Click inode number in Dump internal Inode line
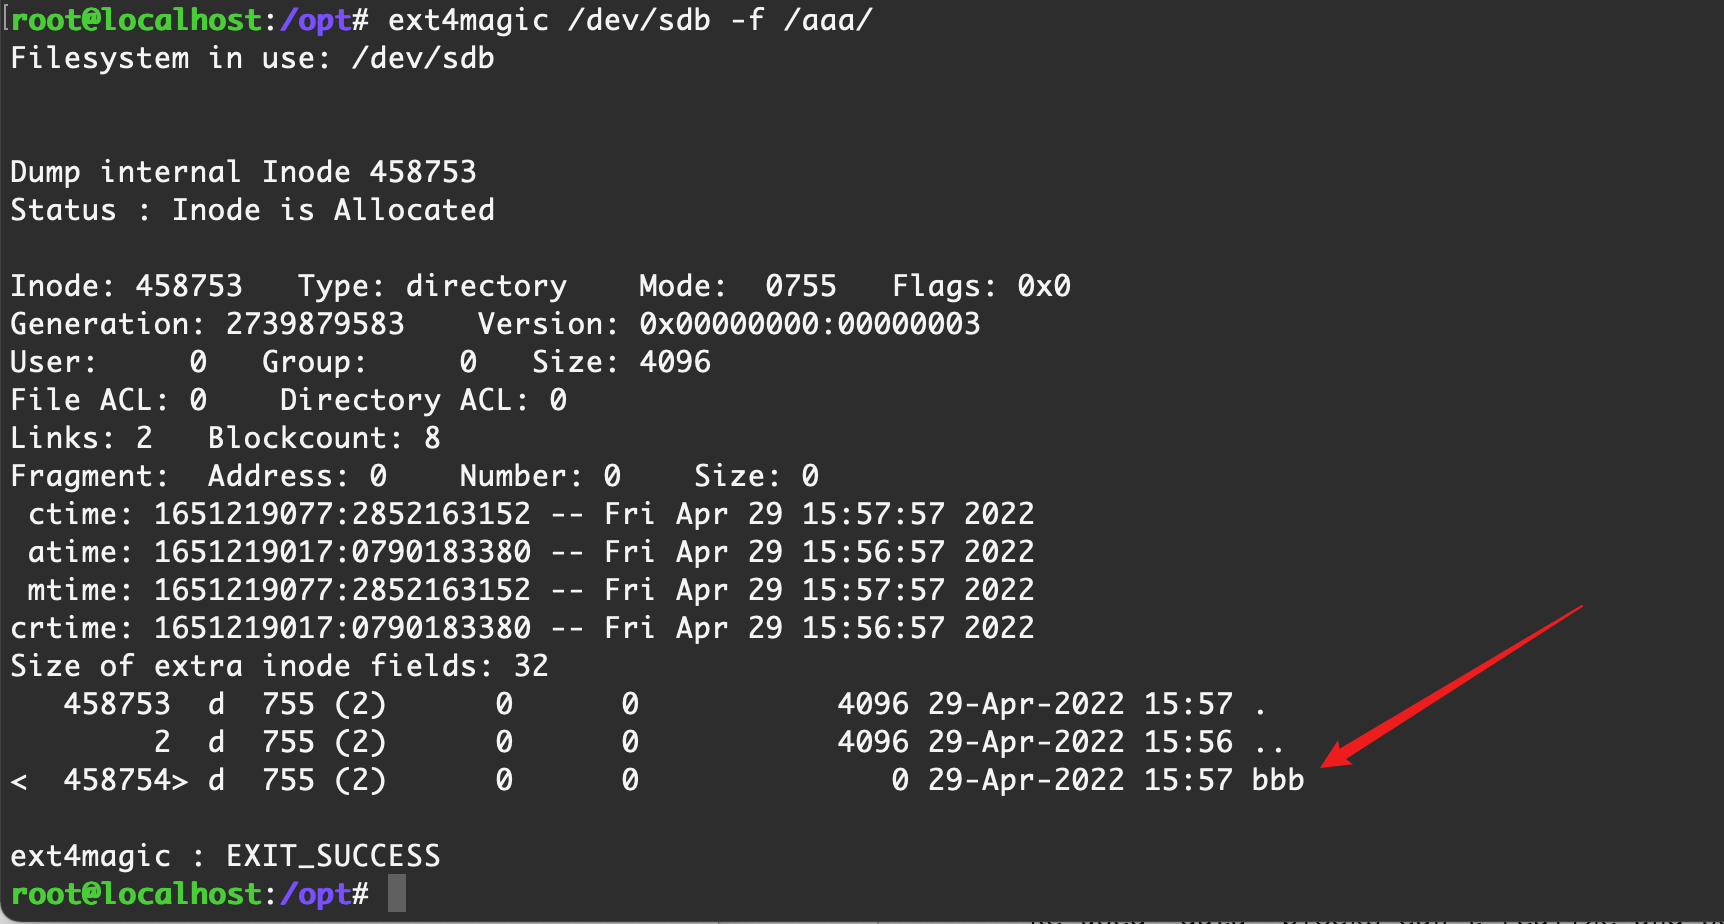This screenshot has width=1724, height=924. click(422, 172)
